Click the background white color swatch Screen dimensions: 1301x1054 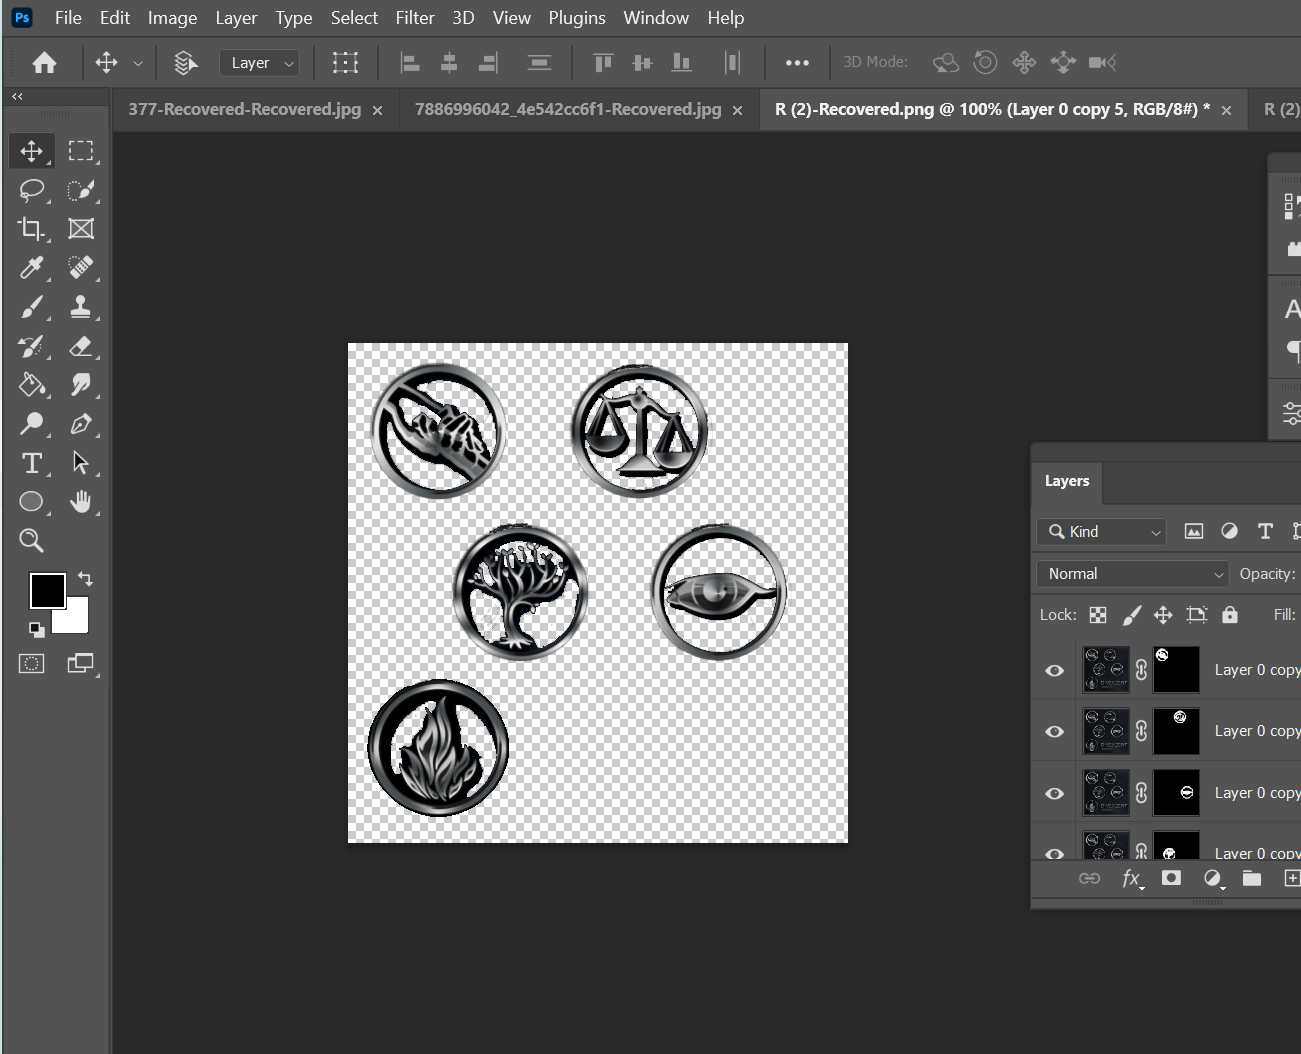[x=76, y=620]
